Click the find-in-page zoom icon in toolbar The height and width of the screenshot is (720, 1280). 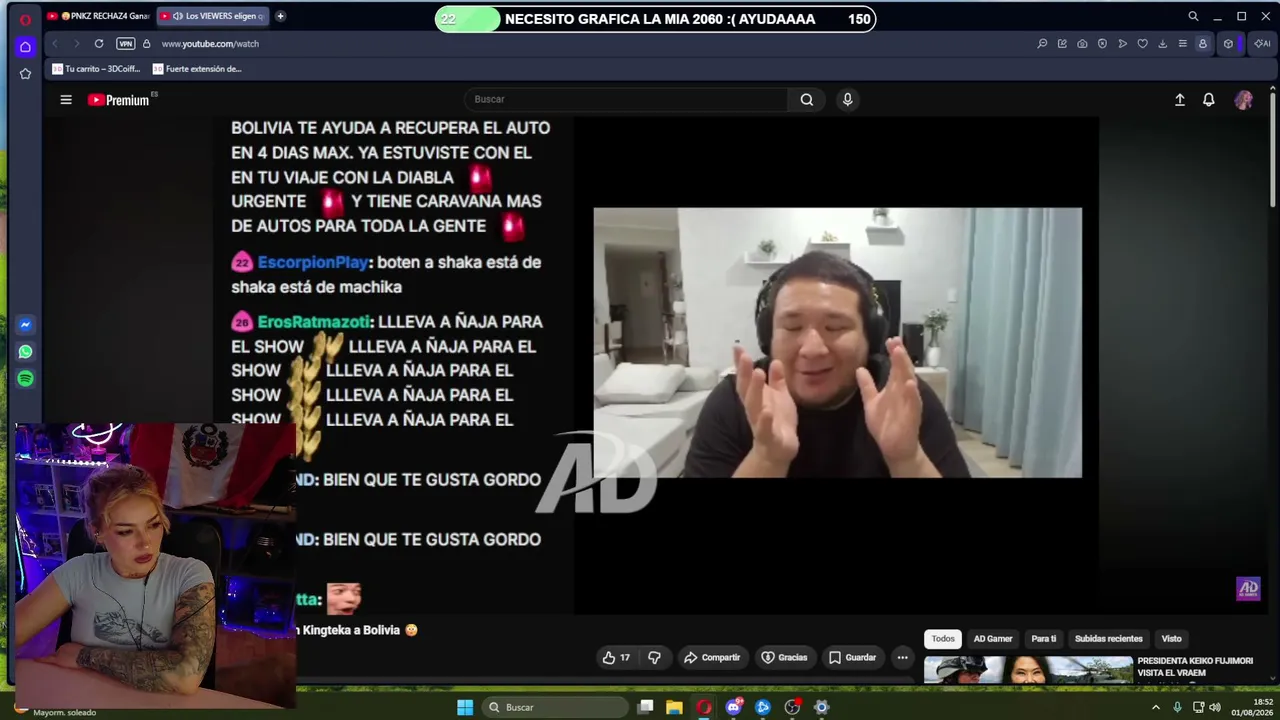click(x=1042, y=44)
